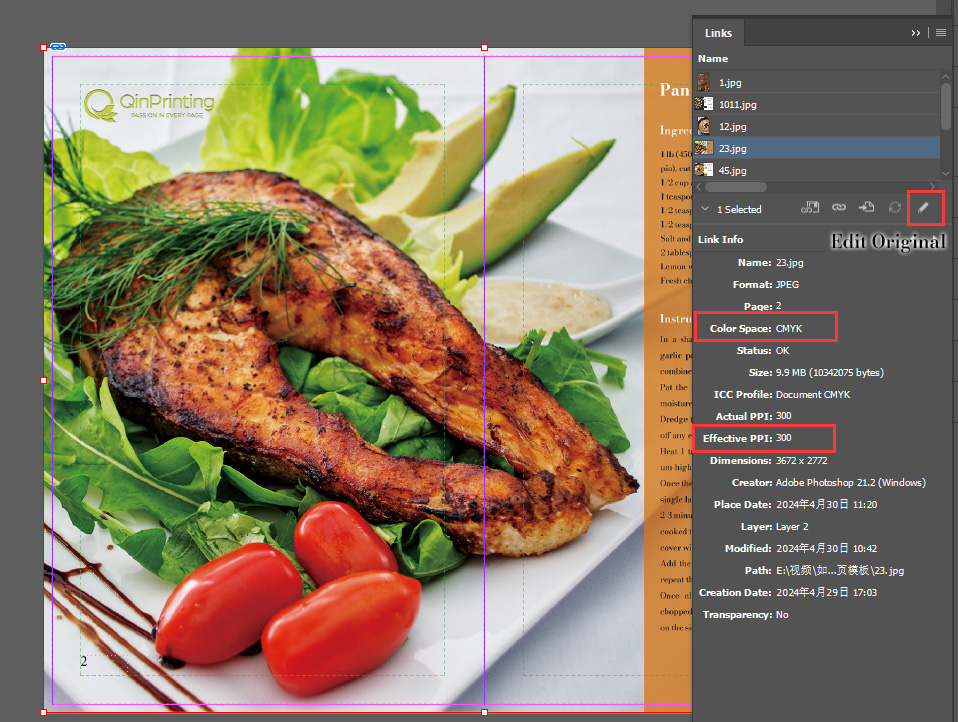This screenshot has width=958, height=722.
Task: Click the Transparency value 'No'
Action: pos(782,614)
